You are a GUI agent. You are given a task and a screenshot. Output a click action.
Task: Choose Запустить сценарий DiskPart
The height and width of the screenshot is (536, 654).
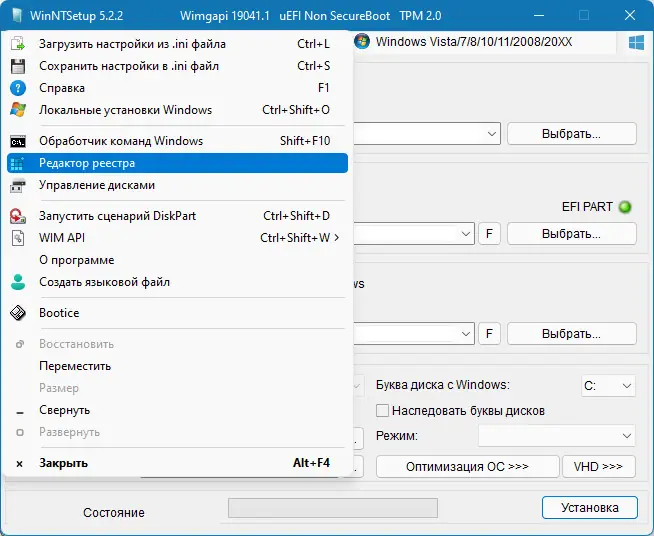177,216
